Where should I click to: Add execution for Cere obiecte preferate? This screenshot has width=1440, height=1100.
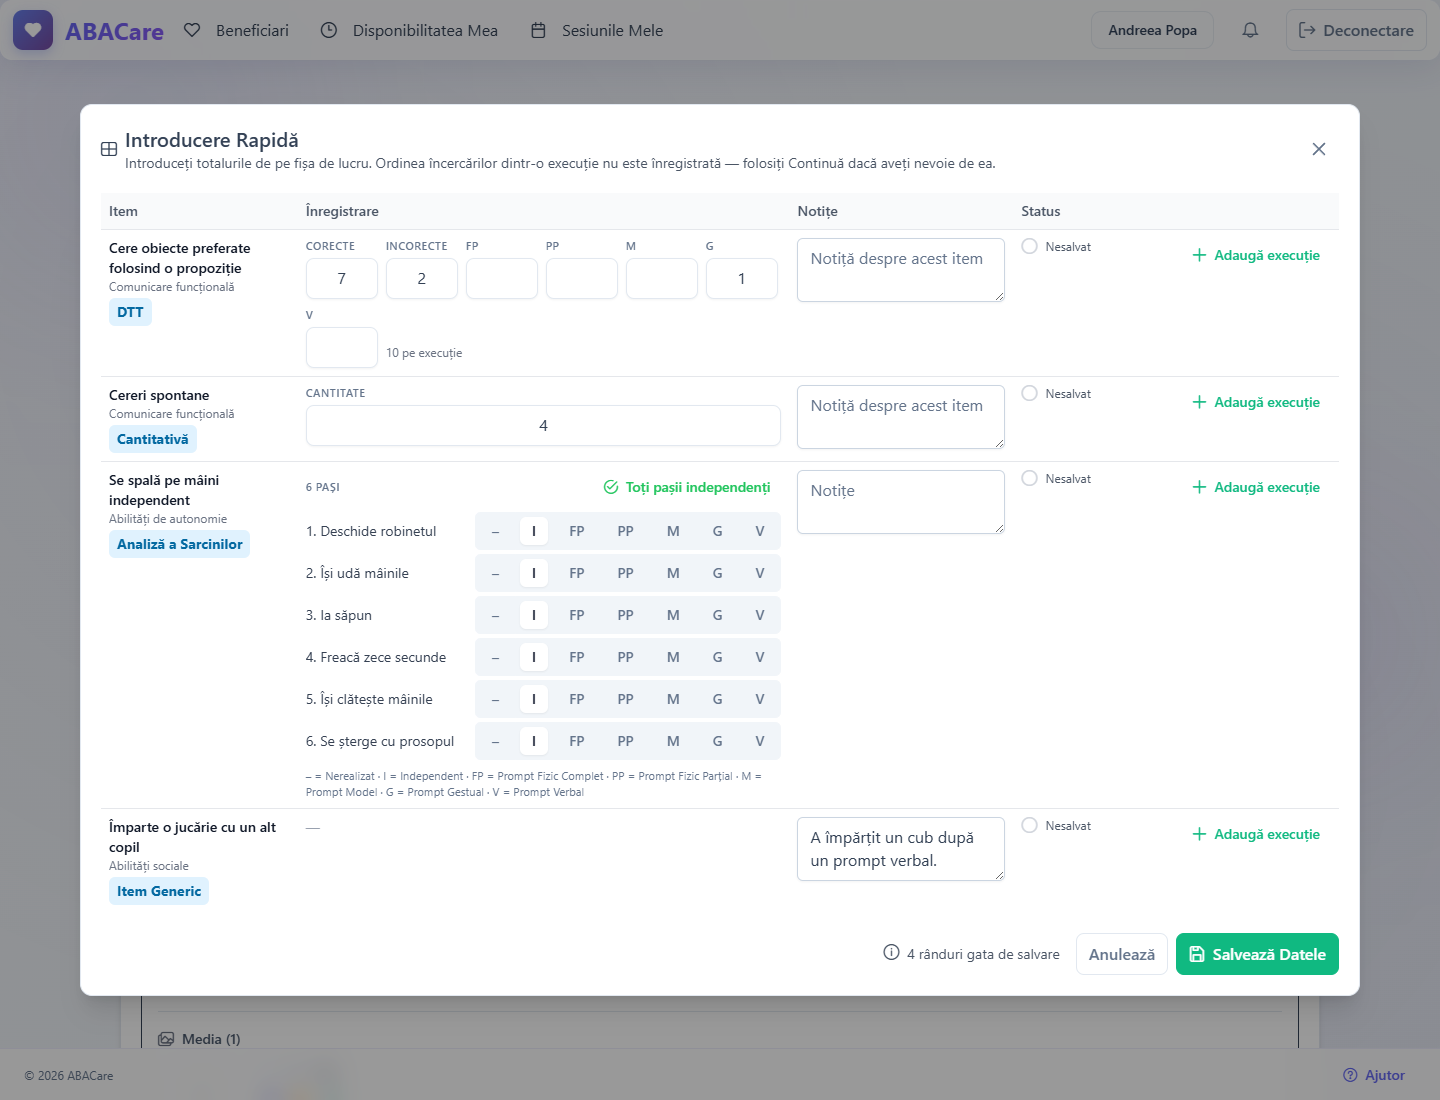[1256, 255]
